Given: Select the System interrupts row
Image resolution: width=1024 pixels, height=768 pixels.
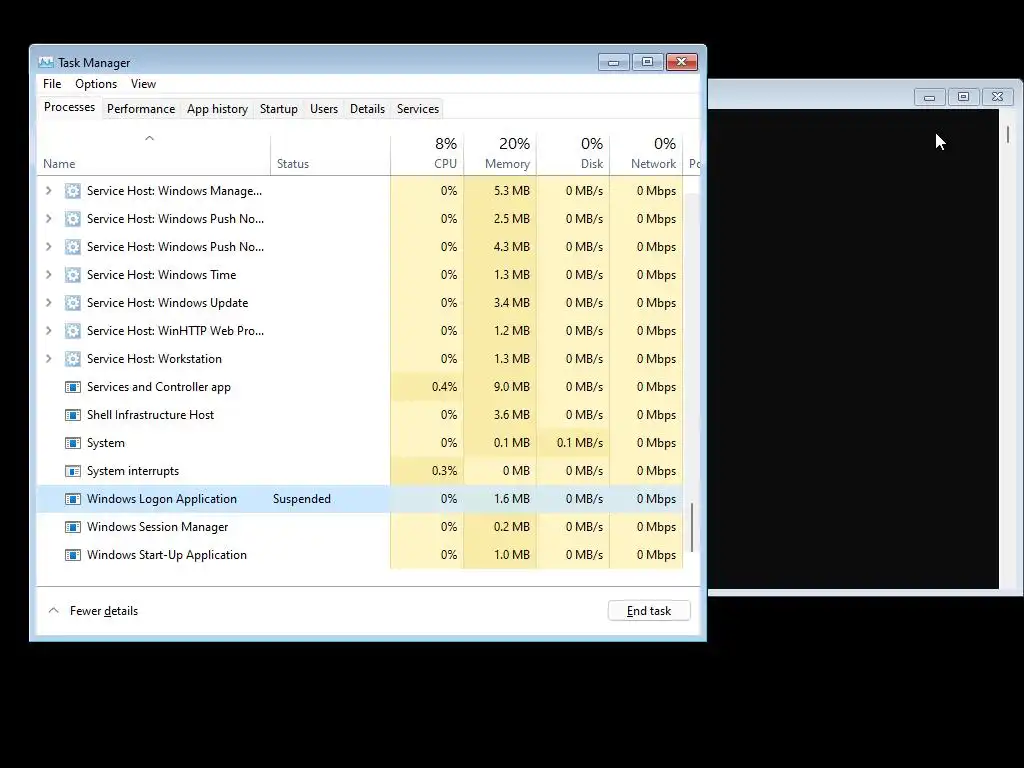Looking at the screenshot, I should pyautogui.click(x=360, y=471).
